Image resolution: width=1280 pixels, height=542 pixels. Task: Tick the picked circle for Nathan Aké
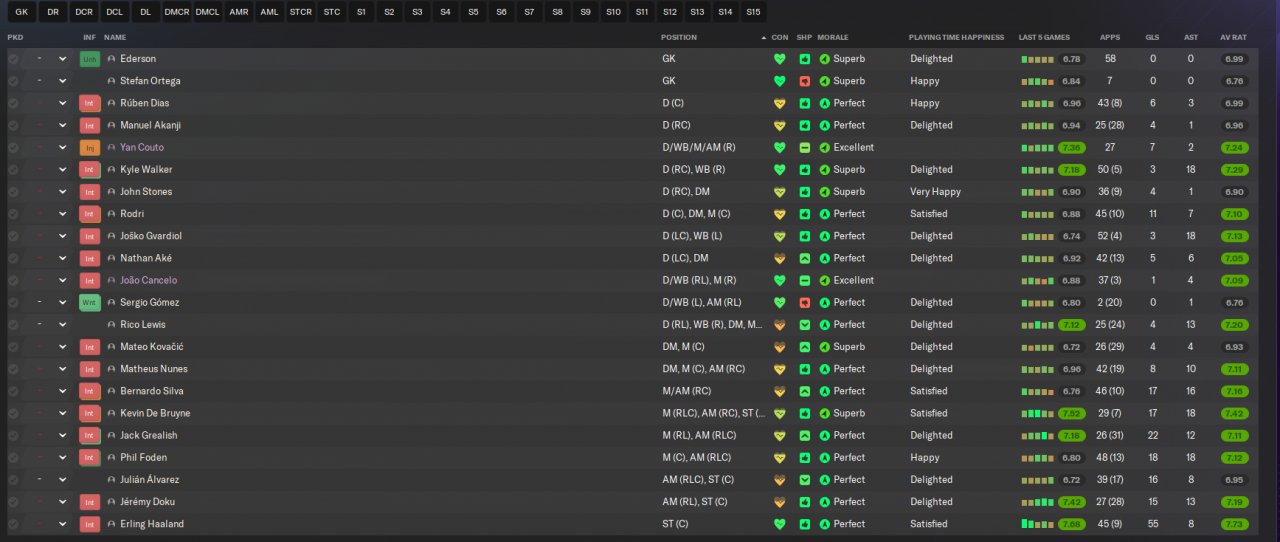[13, 258]
